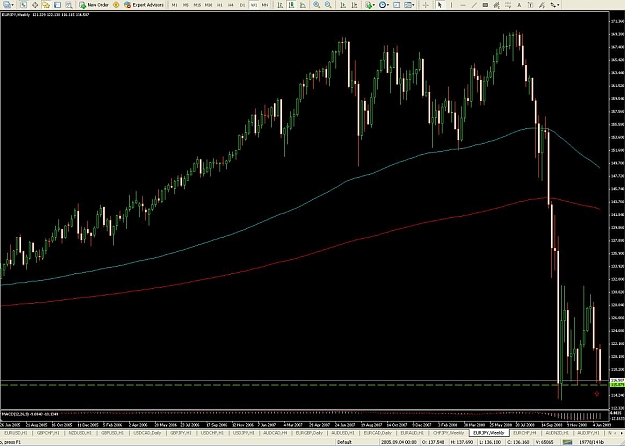Select line chart display mode
Viewport: 625px width, 446px height.
(x=303, y=5)
